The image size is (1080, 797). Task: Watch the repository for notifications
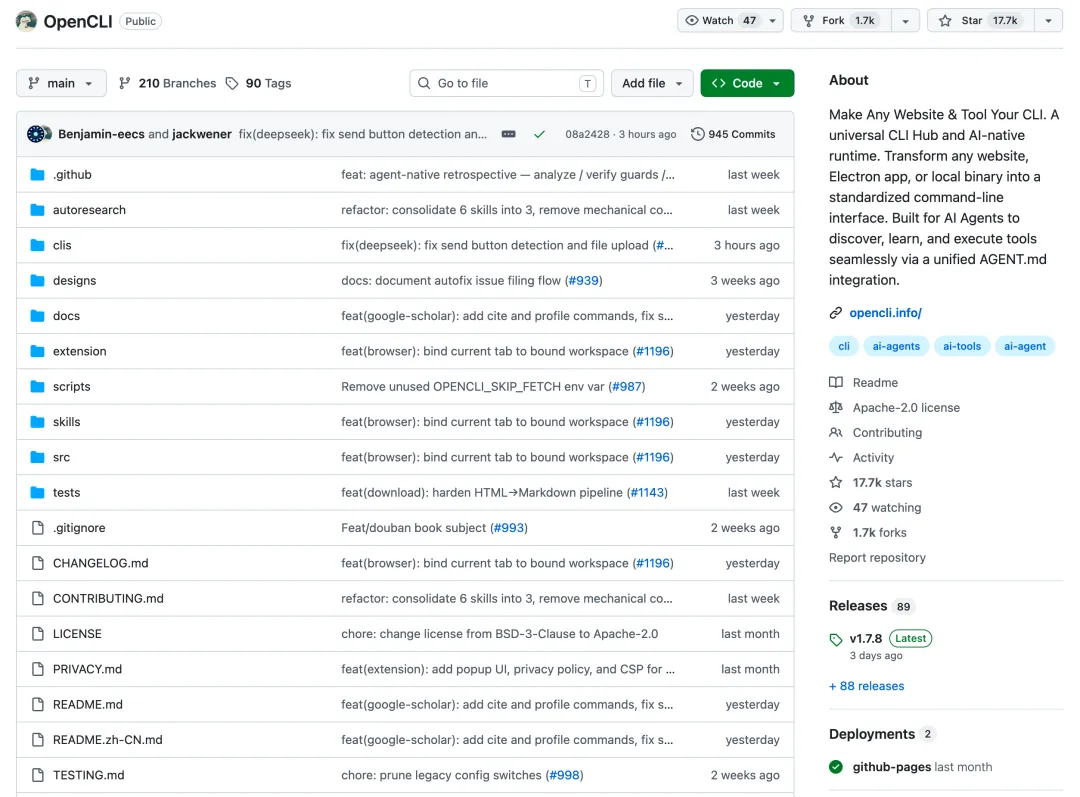click(x=718, y=20)
